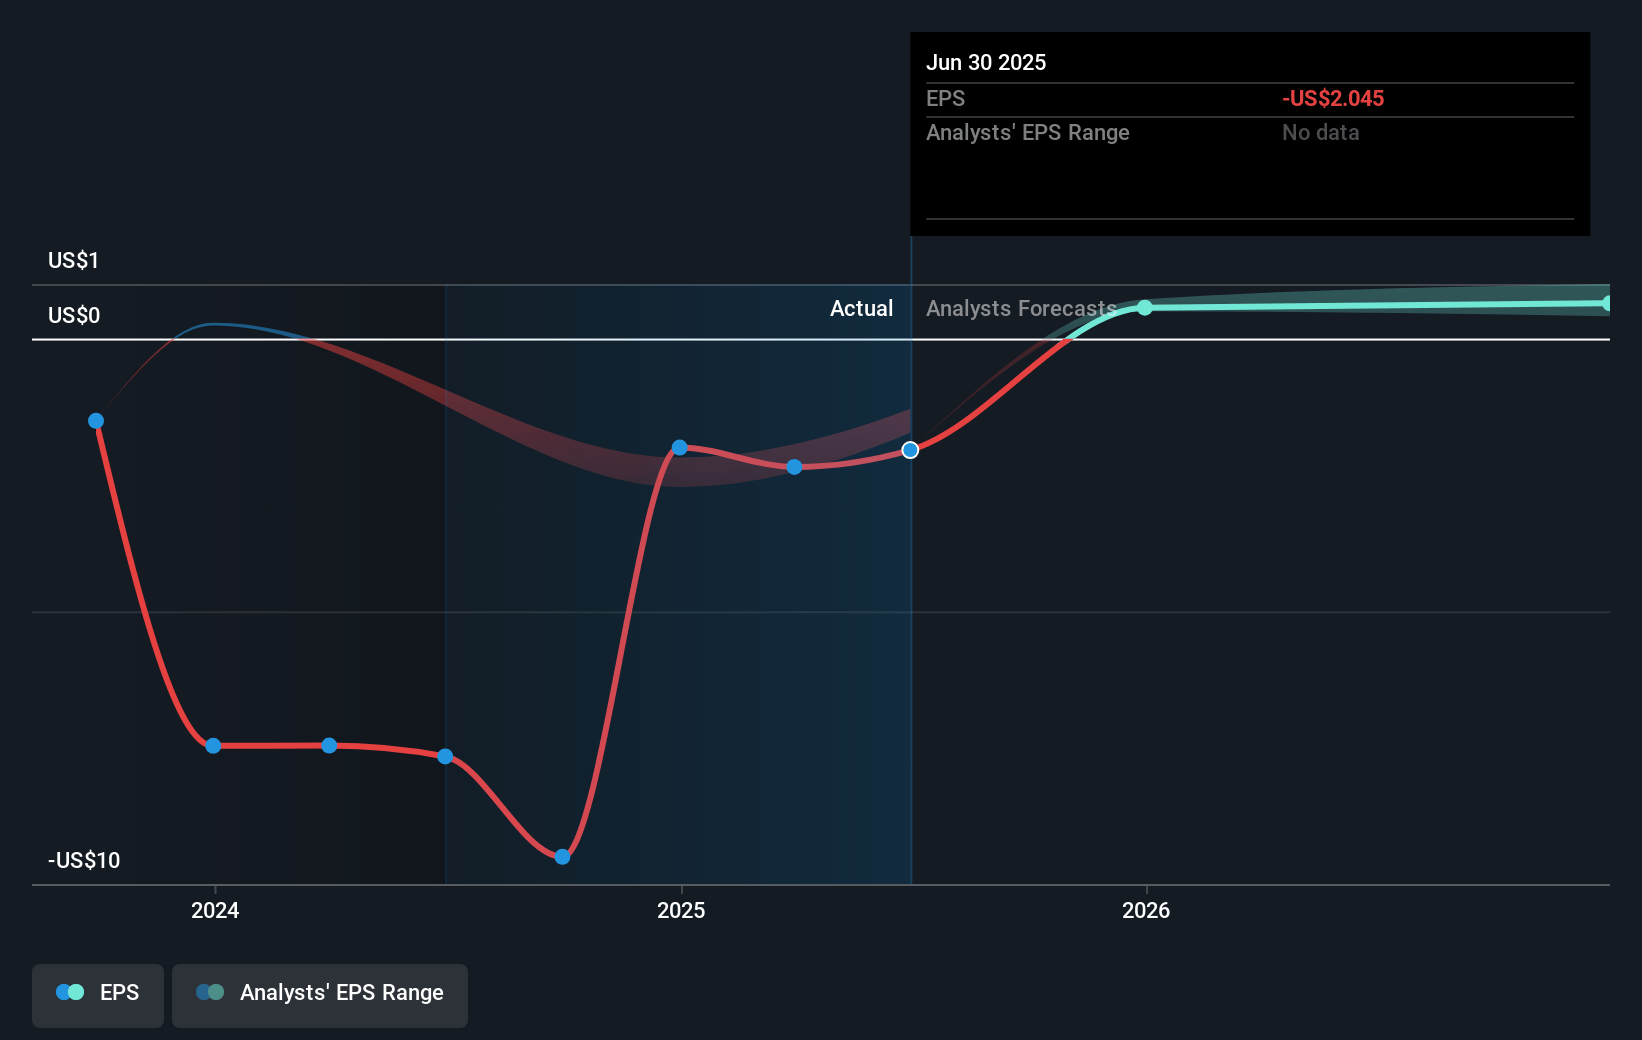Click the -US$10 y-axis label
Screen dimensions: 1642x1040
[84, 860]
